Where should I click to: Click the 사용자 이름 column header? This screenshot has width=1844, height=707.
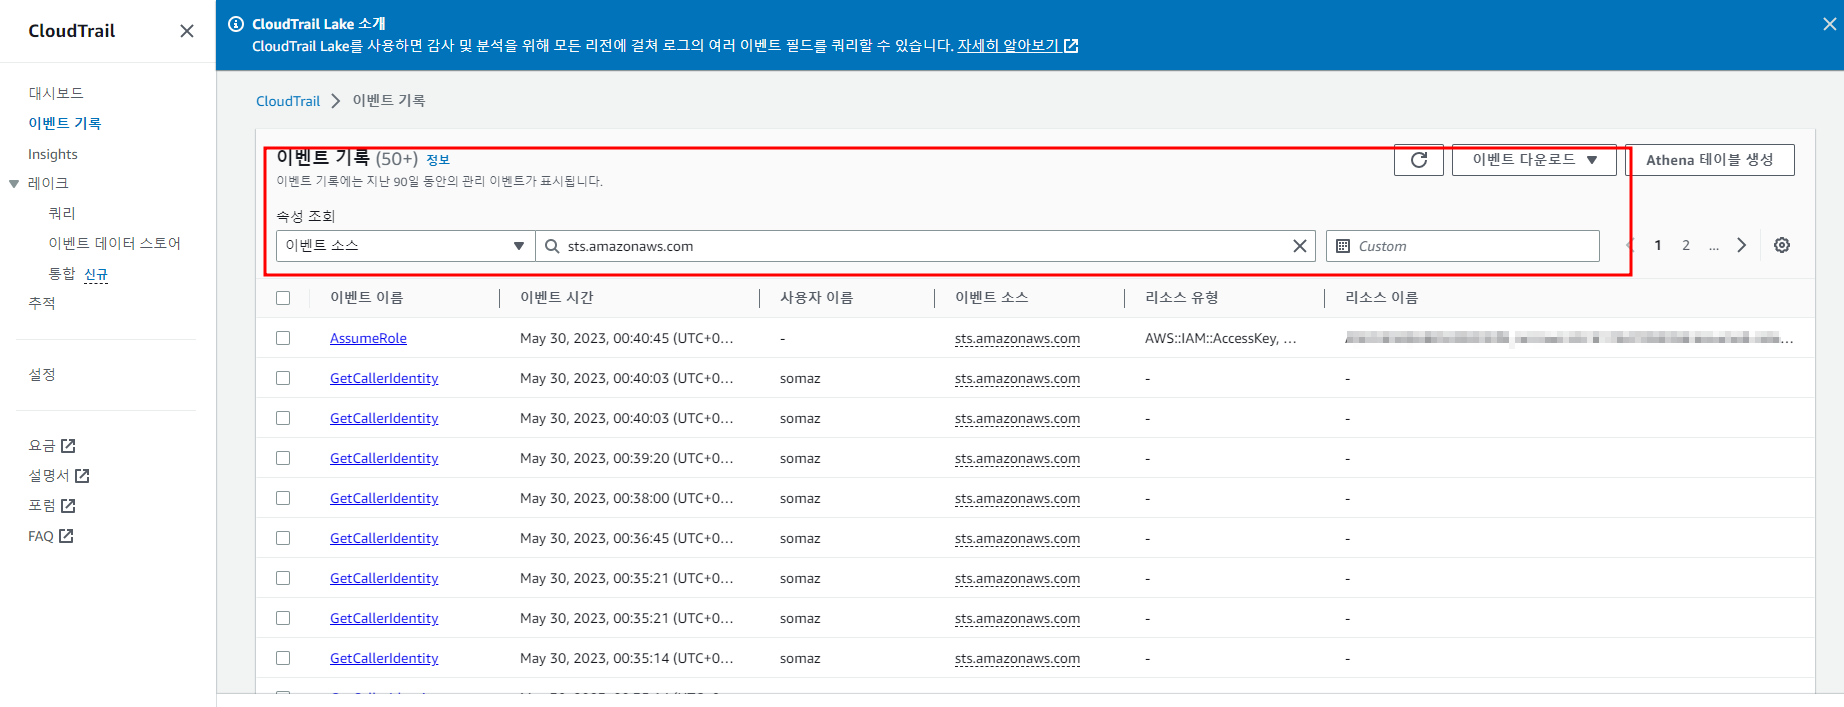[817, 298]
